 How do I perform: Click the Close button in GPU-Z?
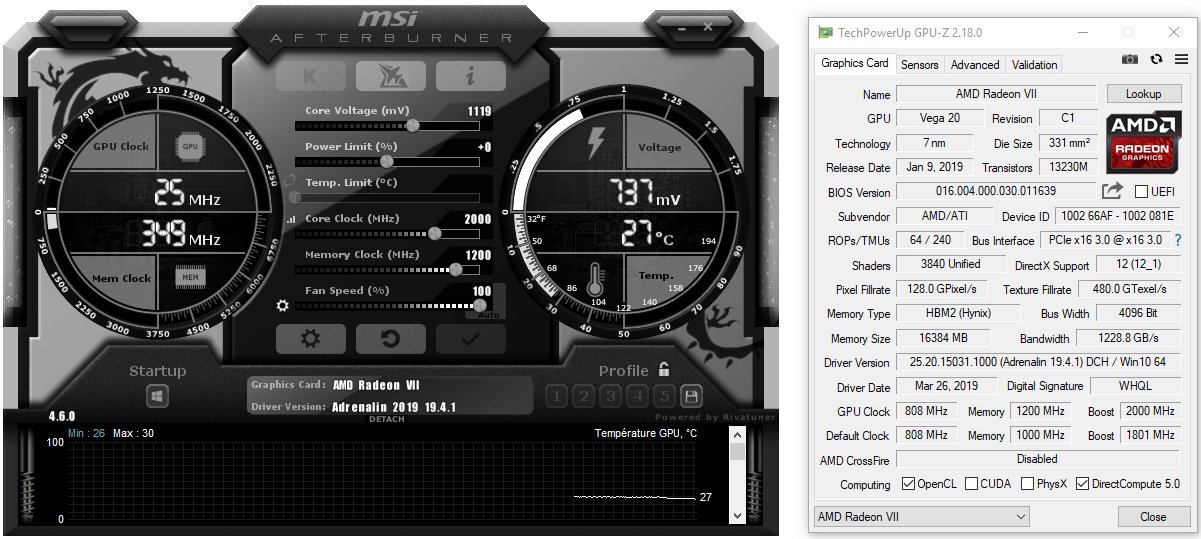pyautogui.click(x=1153, y=517)
